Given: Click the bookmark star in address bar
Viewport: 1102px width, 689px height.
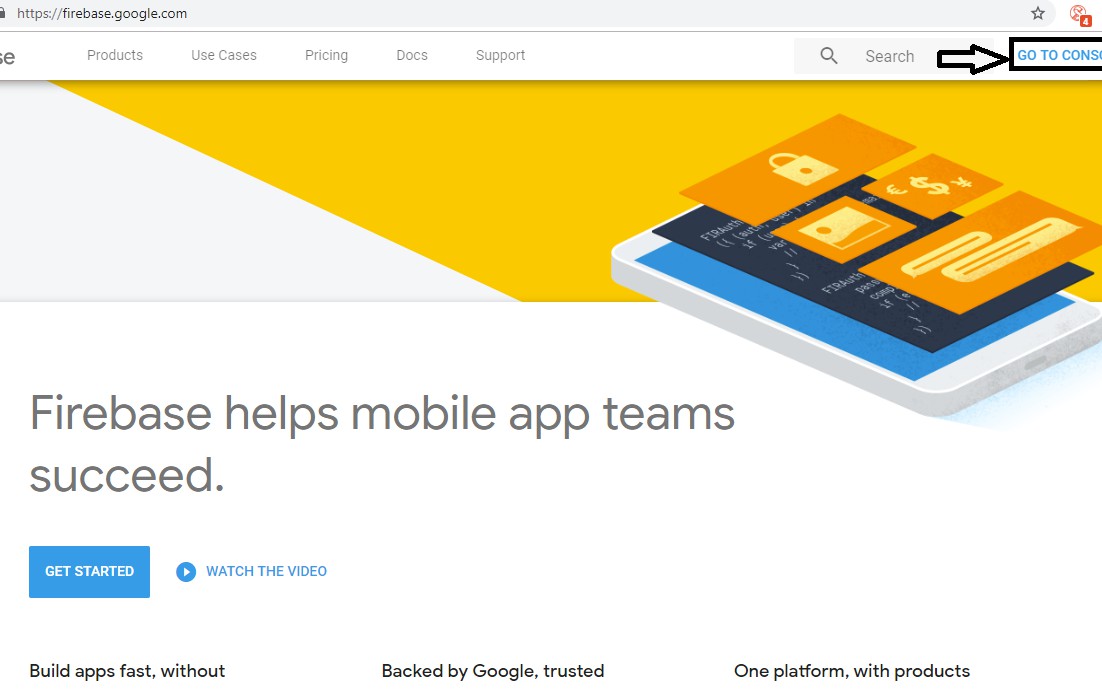Looking at the screenshot, I should [1037, 14].
